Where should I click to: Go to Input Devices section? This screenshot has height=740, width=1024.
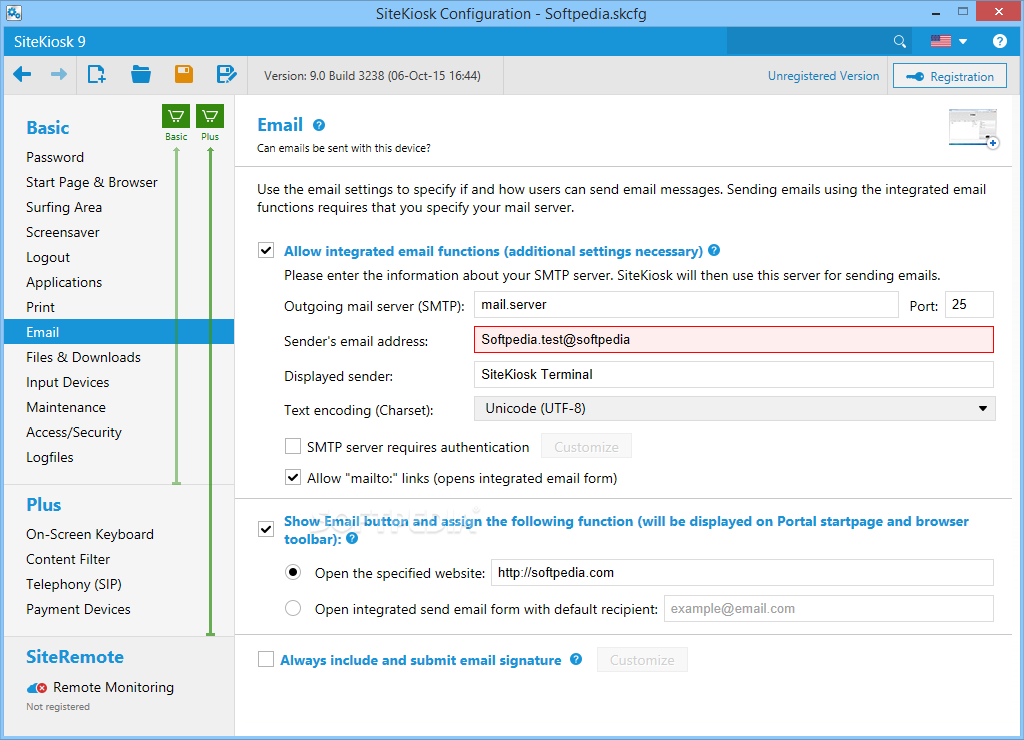pos(67,382)
